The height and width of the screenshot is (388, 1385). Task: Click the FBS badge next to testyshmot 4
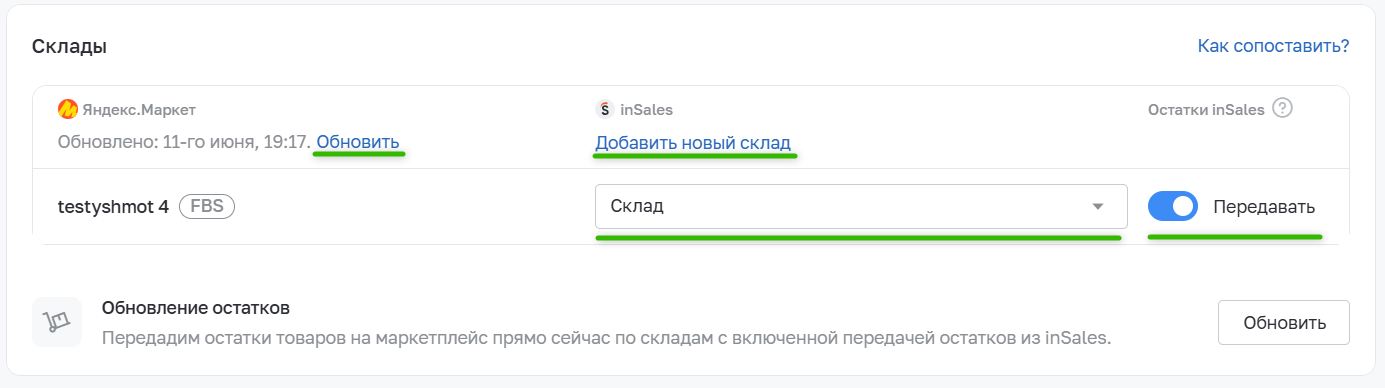tap(207, 207)
